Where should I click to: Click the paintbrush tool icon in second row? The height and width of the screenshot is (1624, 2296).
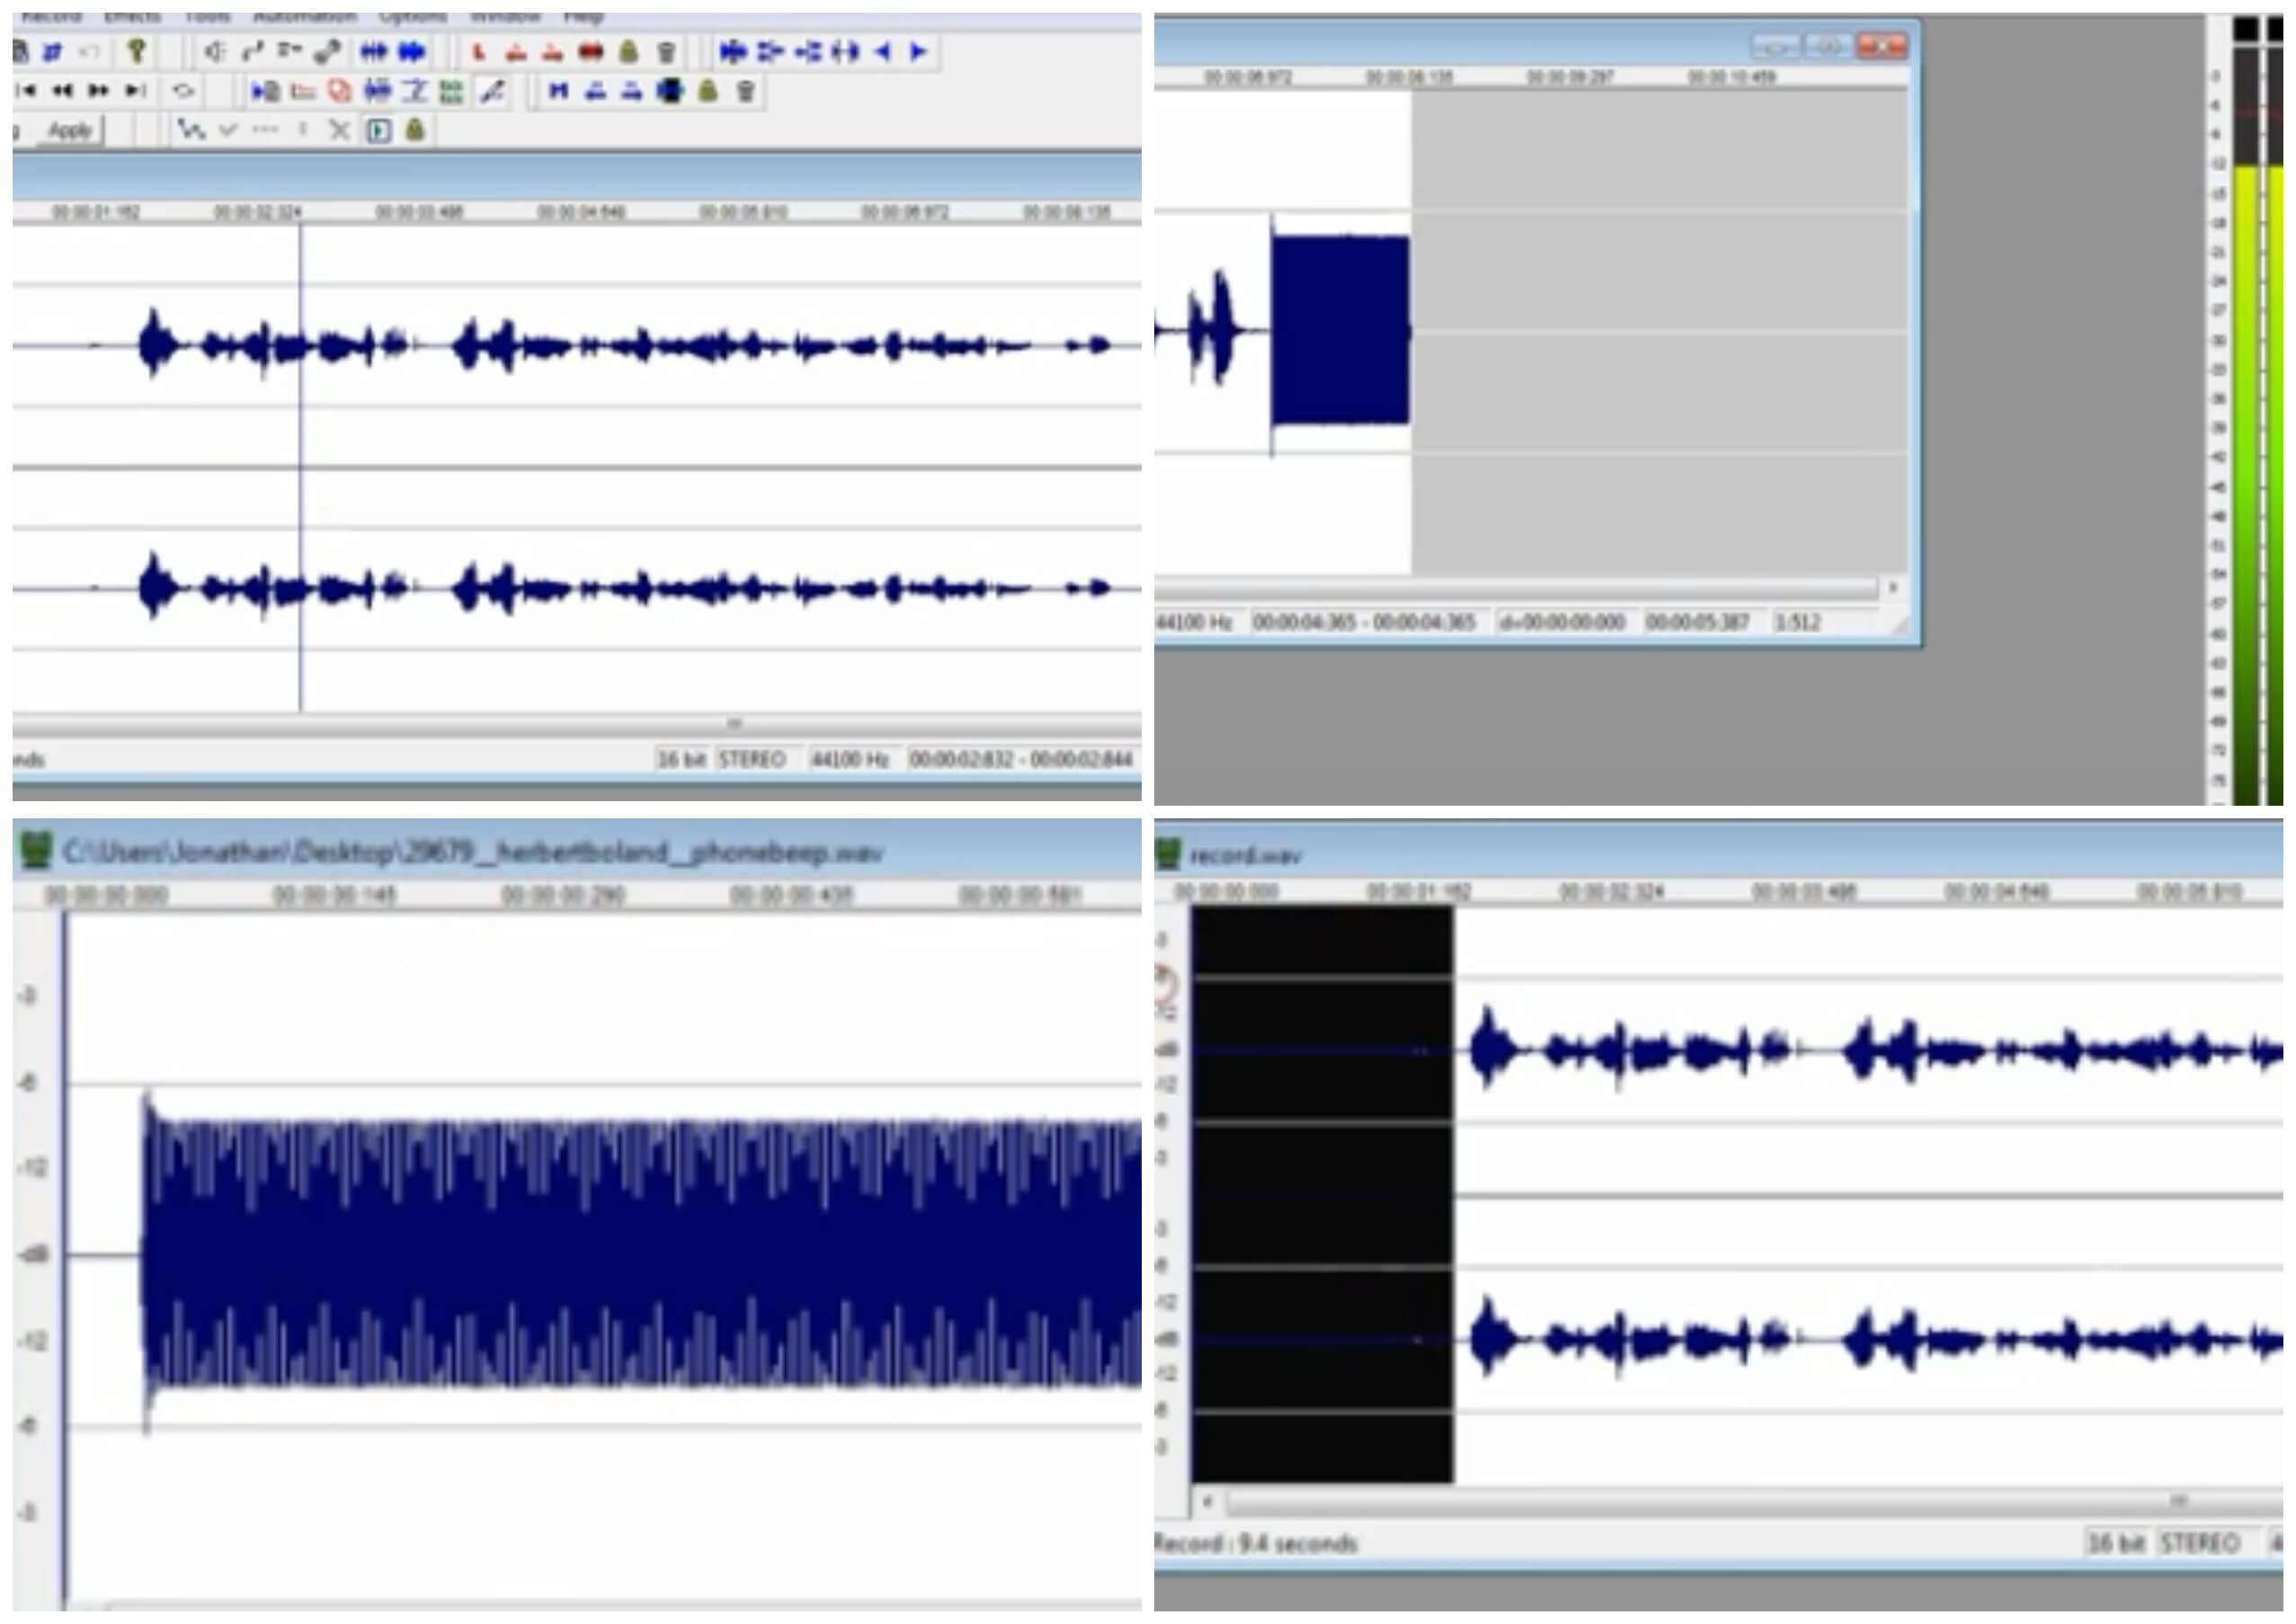pos(491,92)
